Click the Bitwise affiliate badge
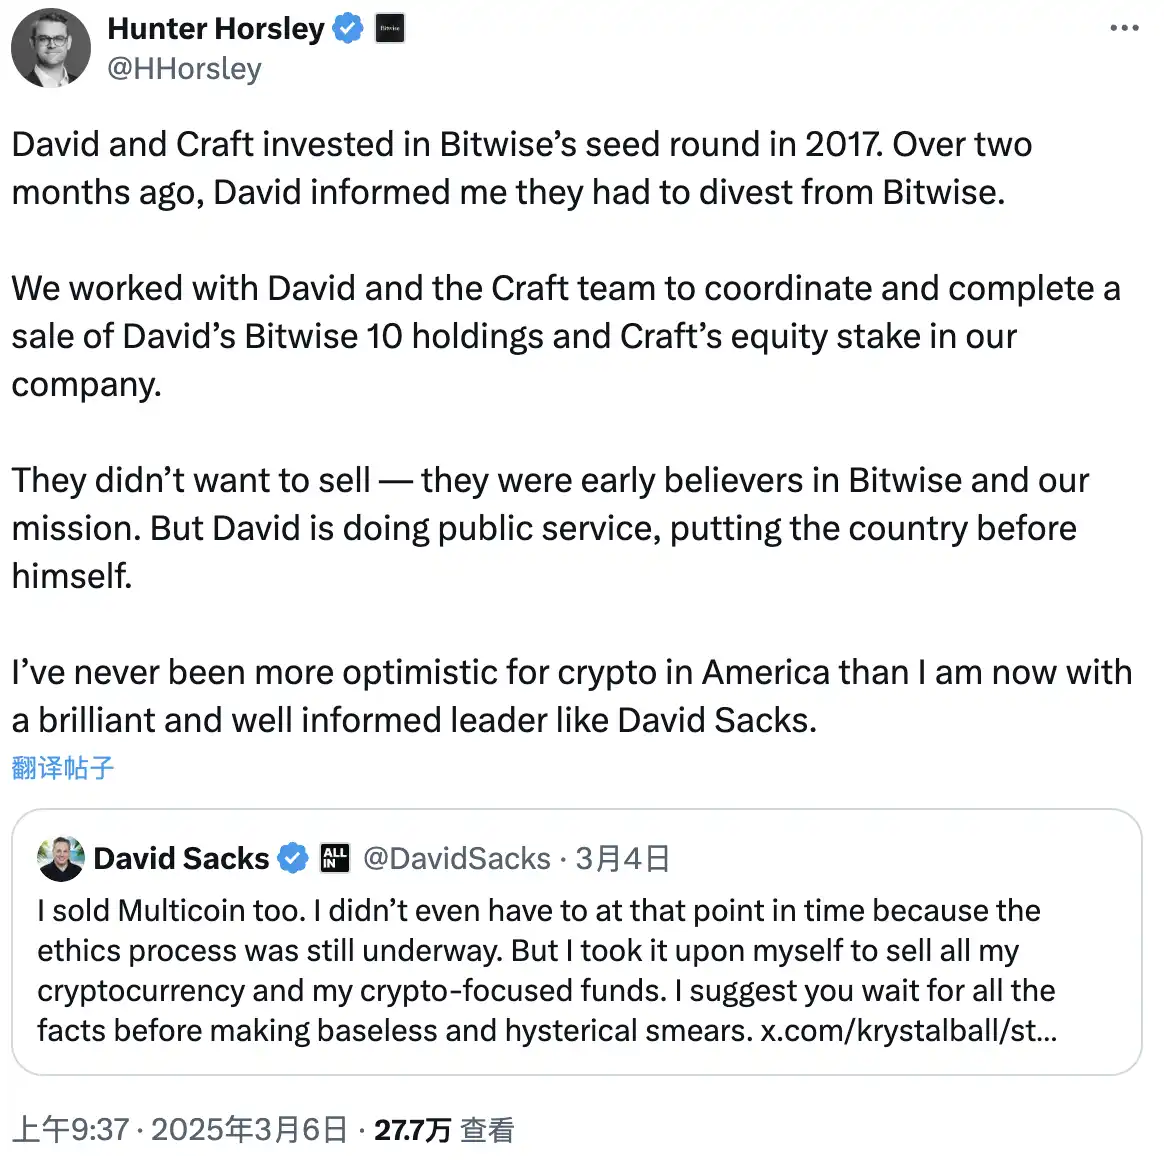1164x1160 pixels. point(389,28)
